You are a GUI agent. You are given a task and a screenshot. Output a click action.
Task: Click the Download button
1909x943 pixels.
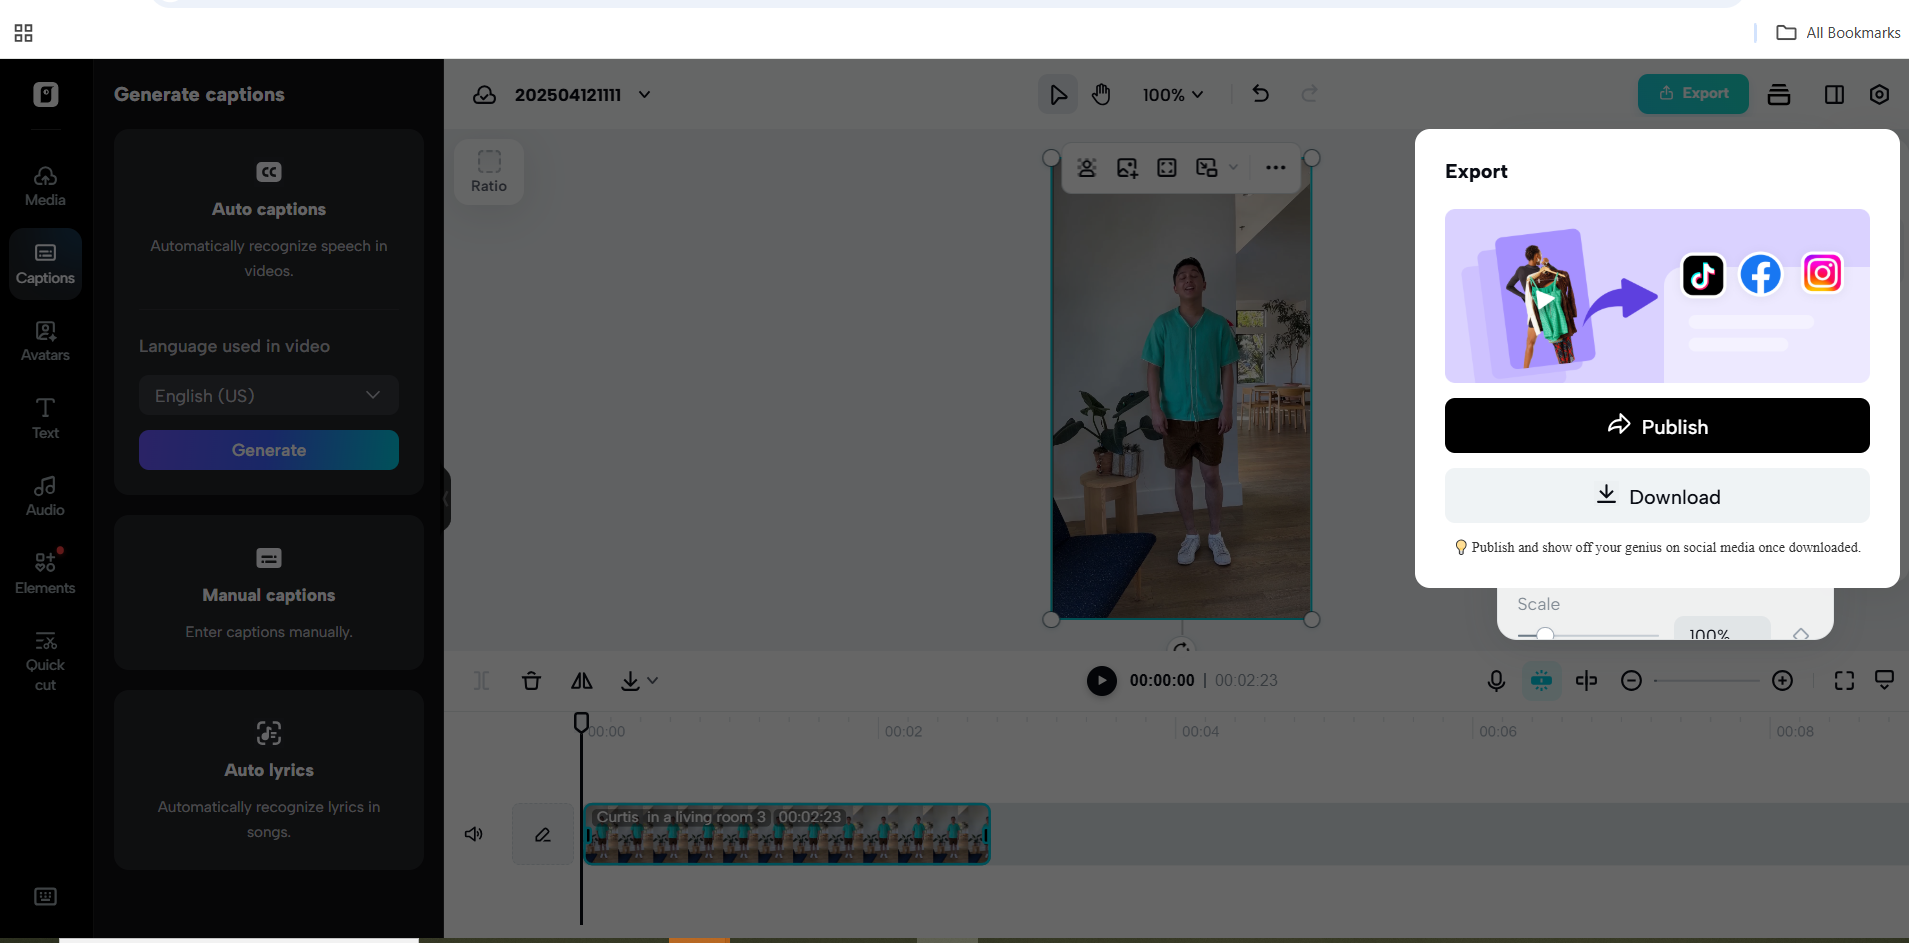1657,496
